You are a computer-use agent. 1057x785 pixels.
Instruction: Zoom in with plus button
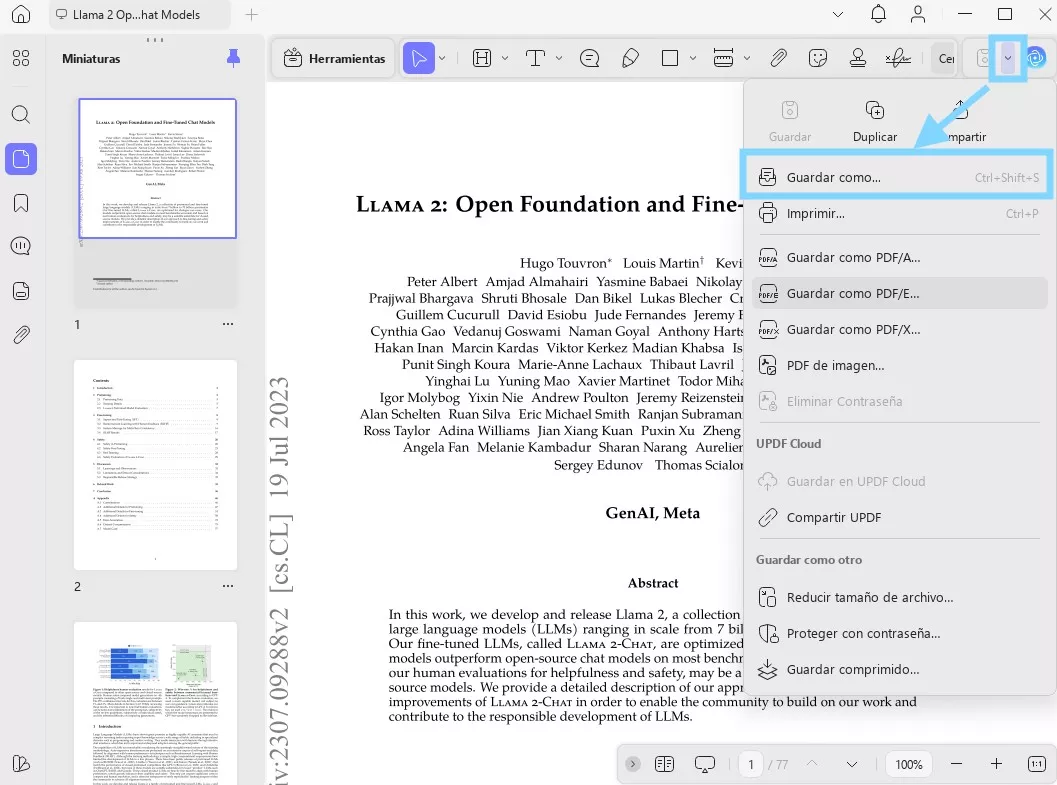pos(996,763)
